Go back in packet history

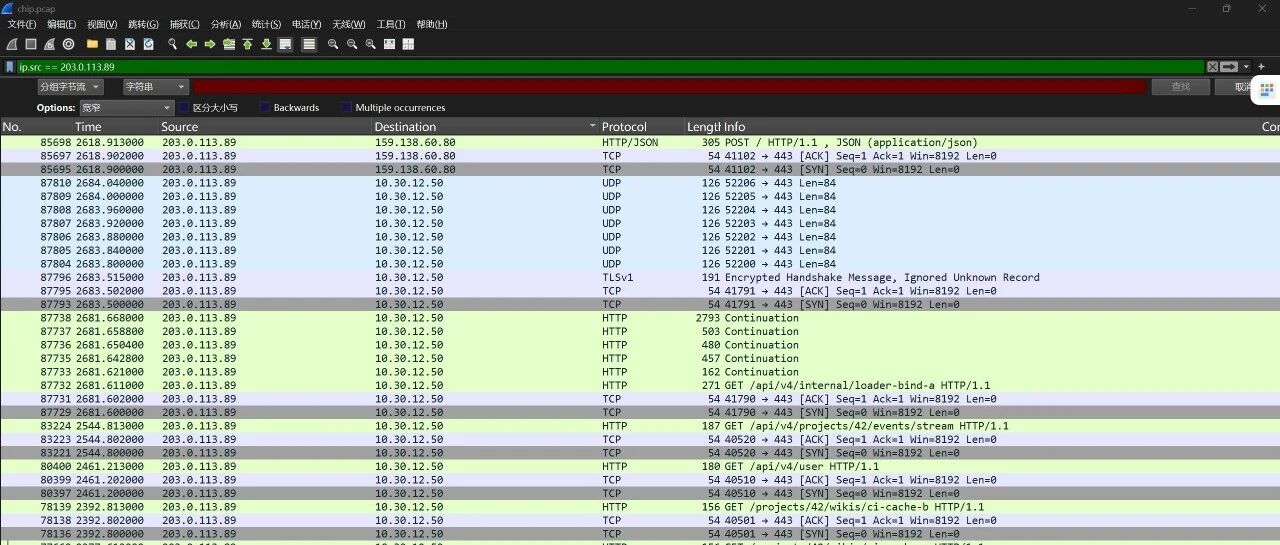[x=191, y=44]
